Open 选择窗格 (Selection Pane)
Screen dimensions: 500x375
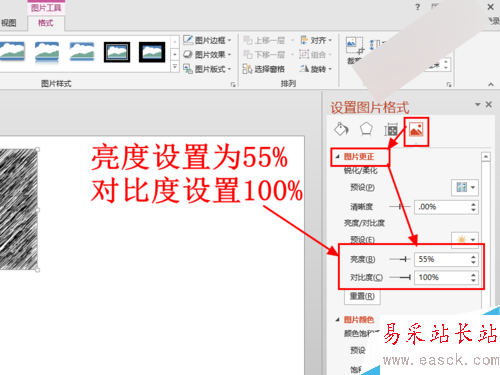264,69
